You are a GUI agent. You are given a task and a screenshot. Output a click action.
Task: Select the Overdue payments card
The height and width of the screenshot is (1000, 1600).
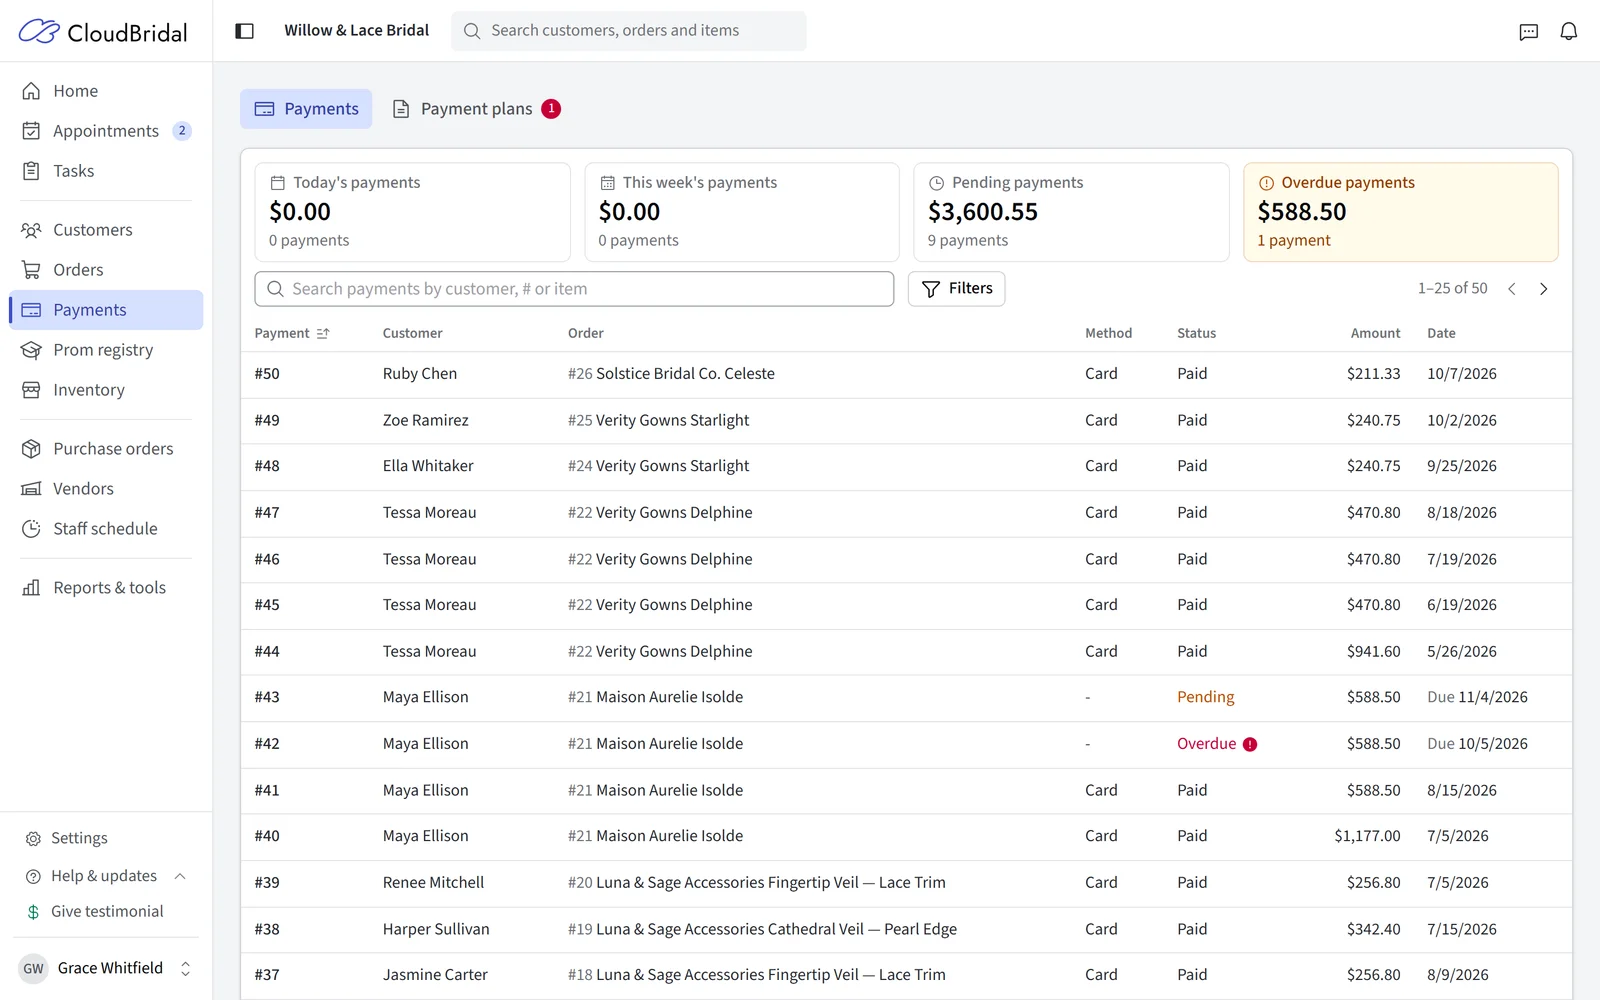coord(1400,212)
